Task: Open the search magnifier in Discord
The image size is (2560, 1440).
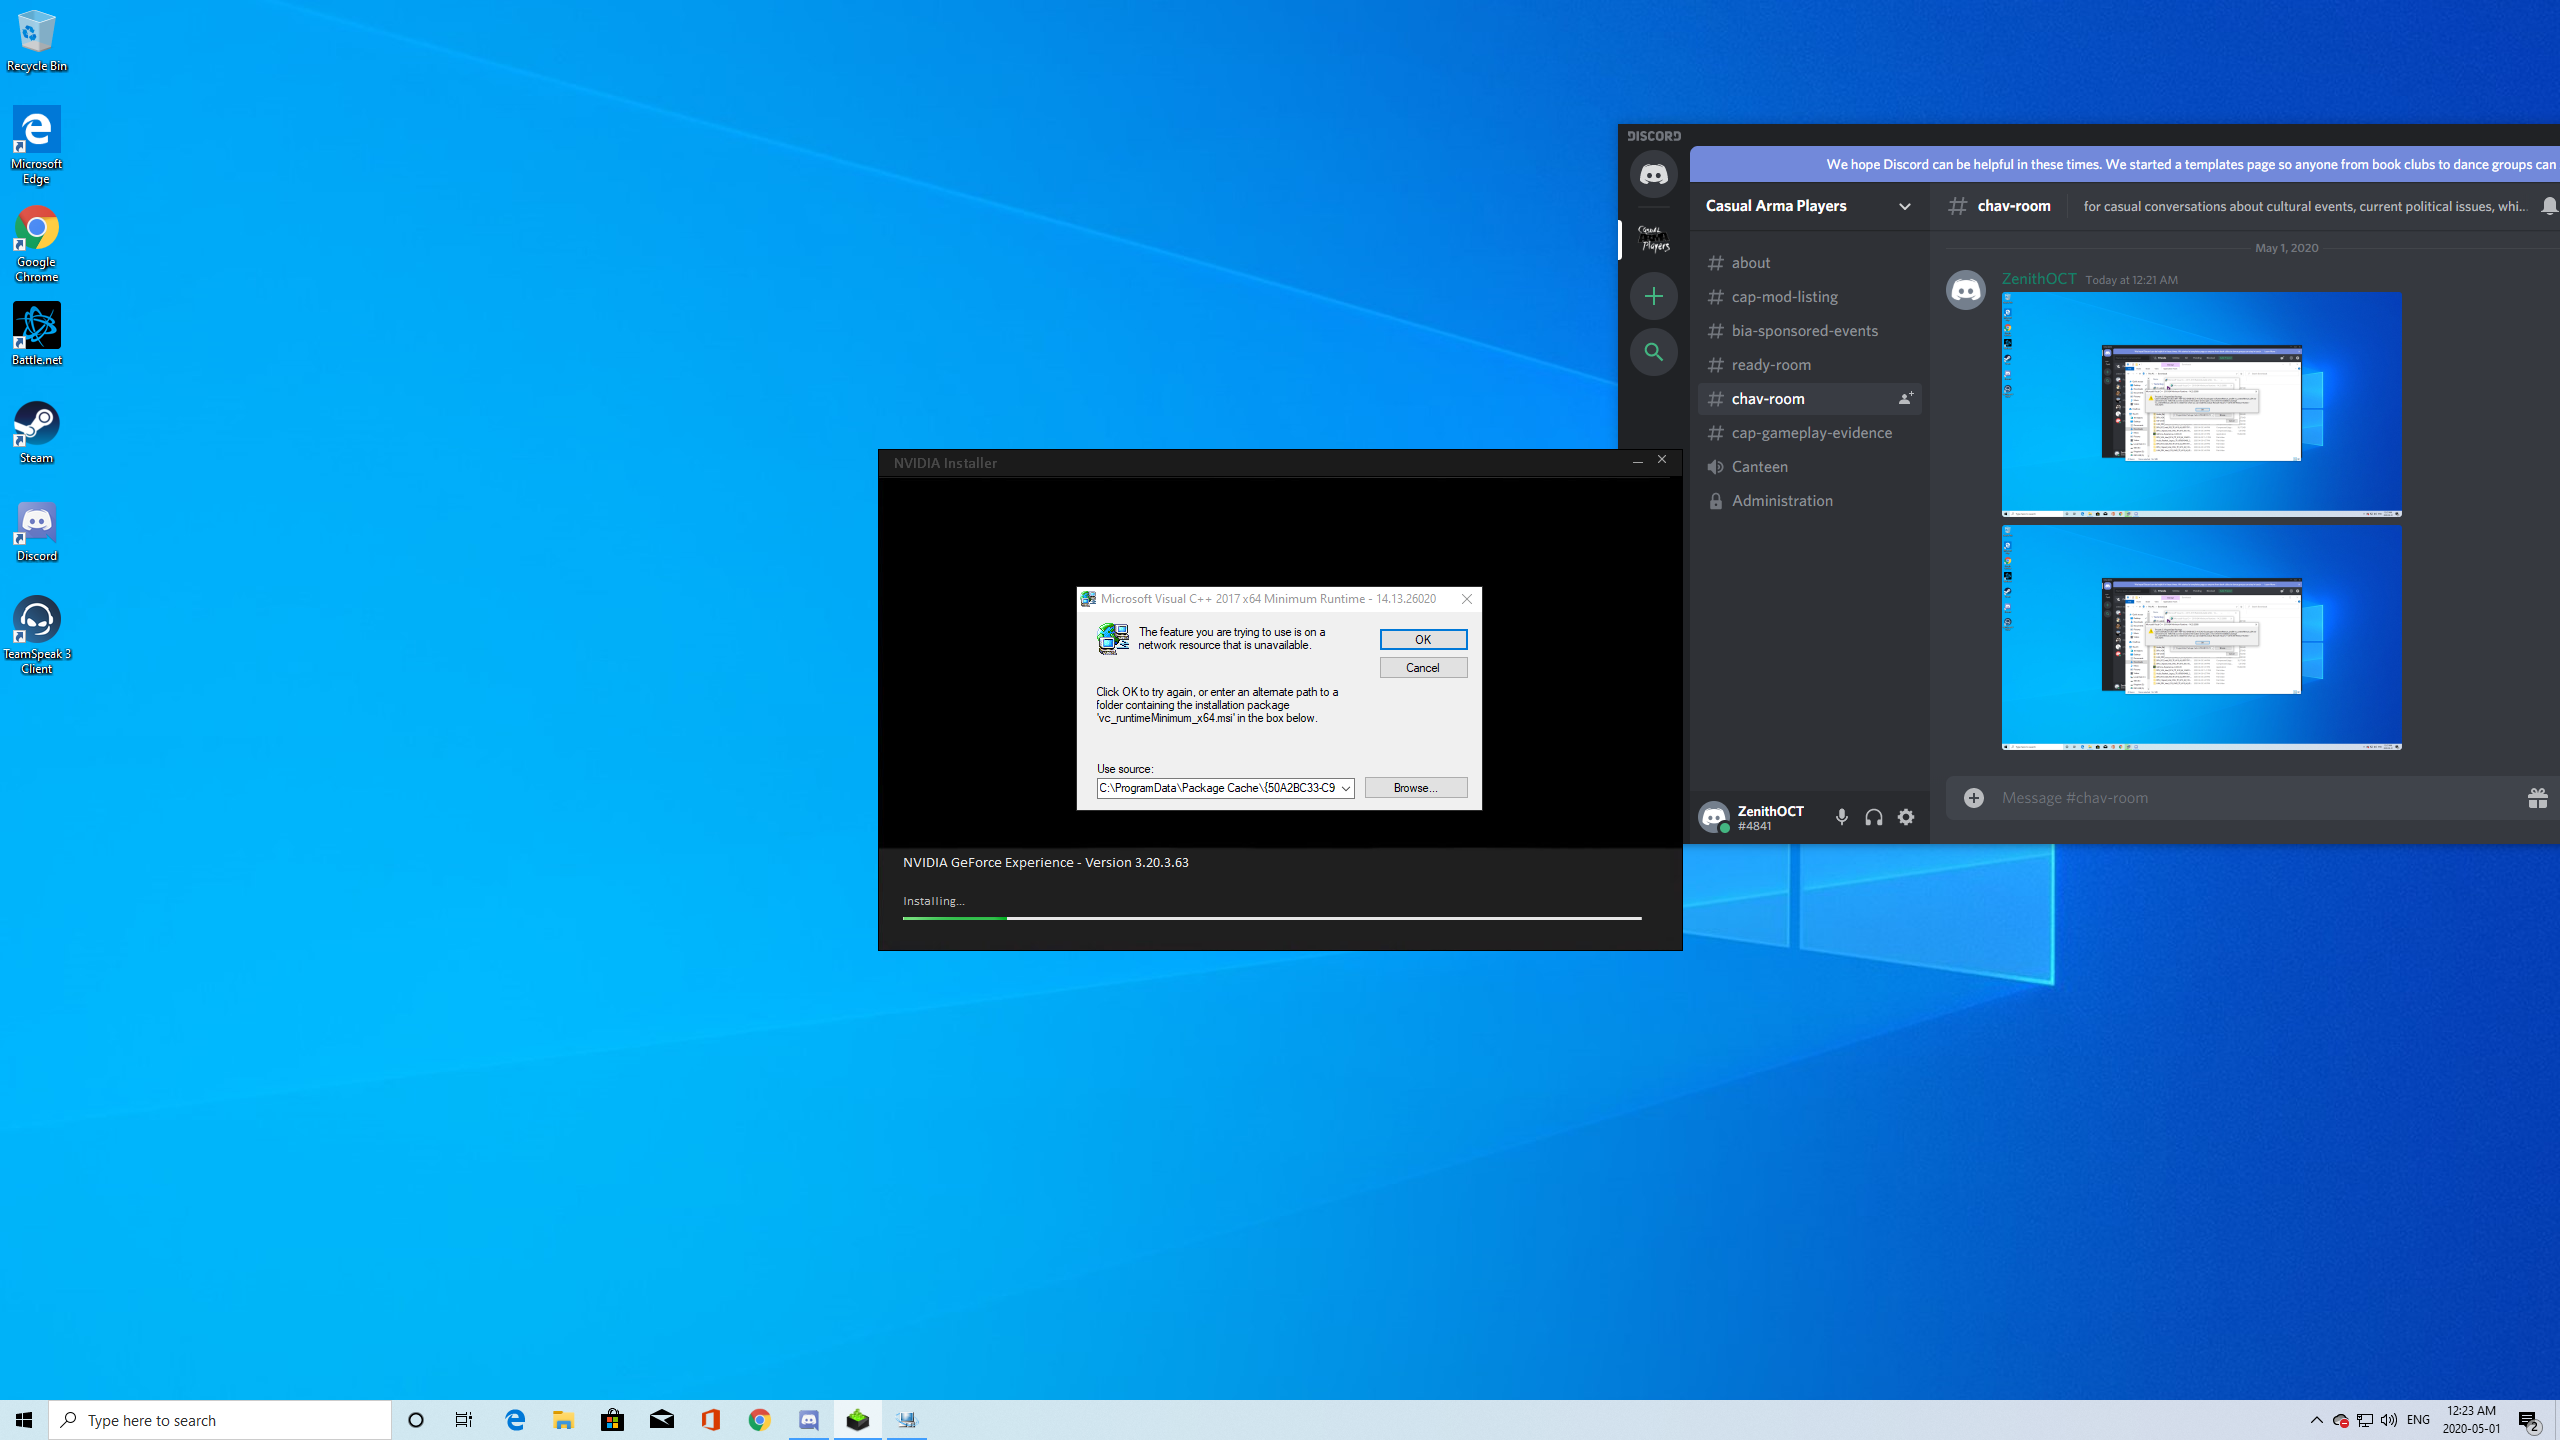Action: point(1654,352)
